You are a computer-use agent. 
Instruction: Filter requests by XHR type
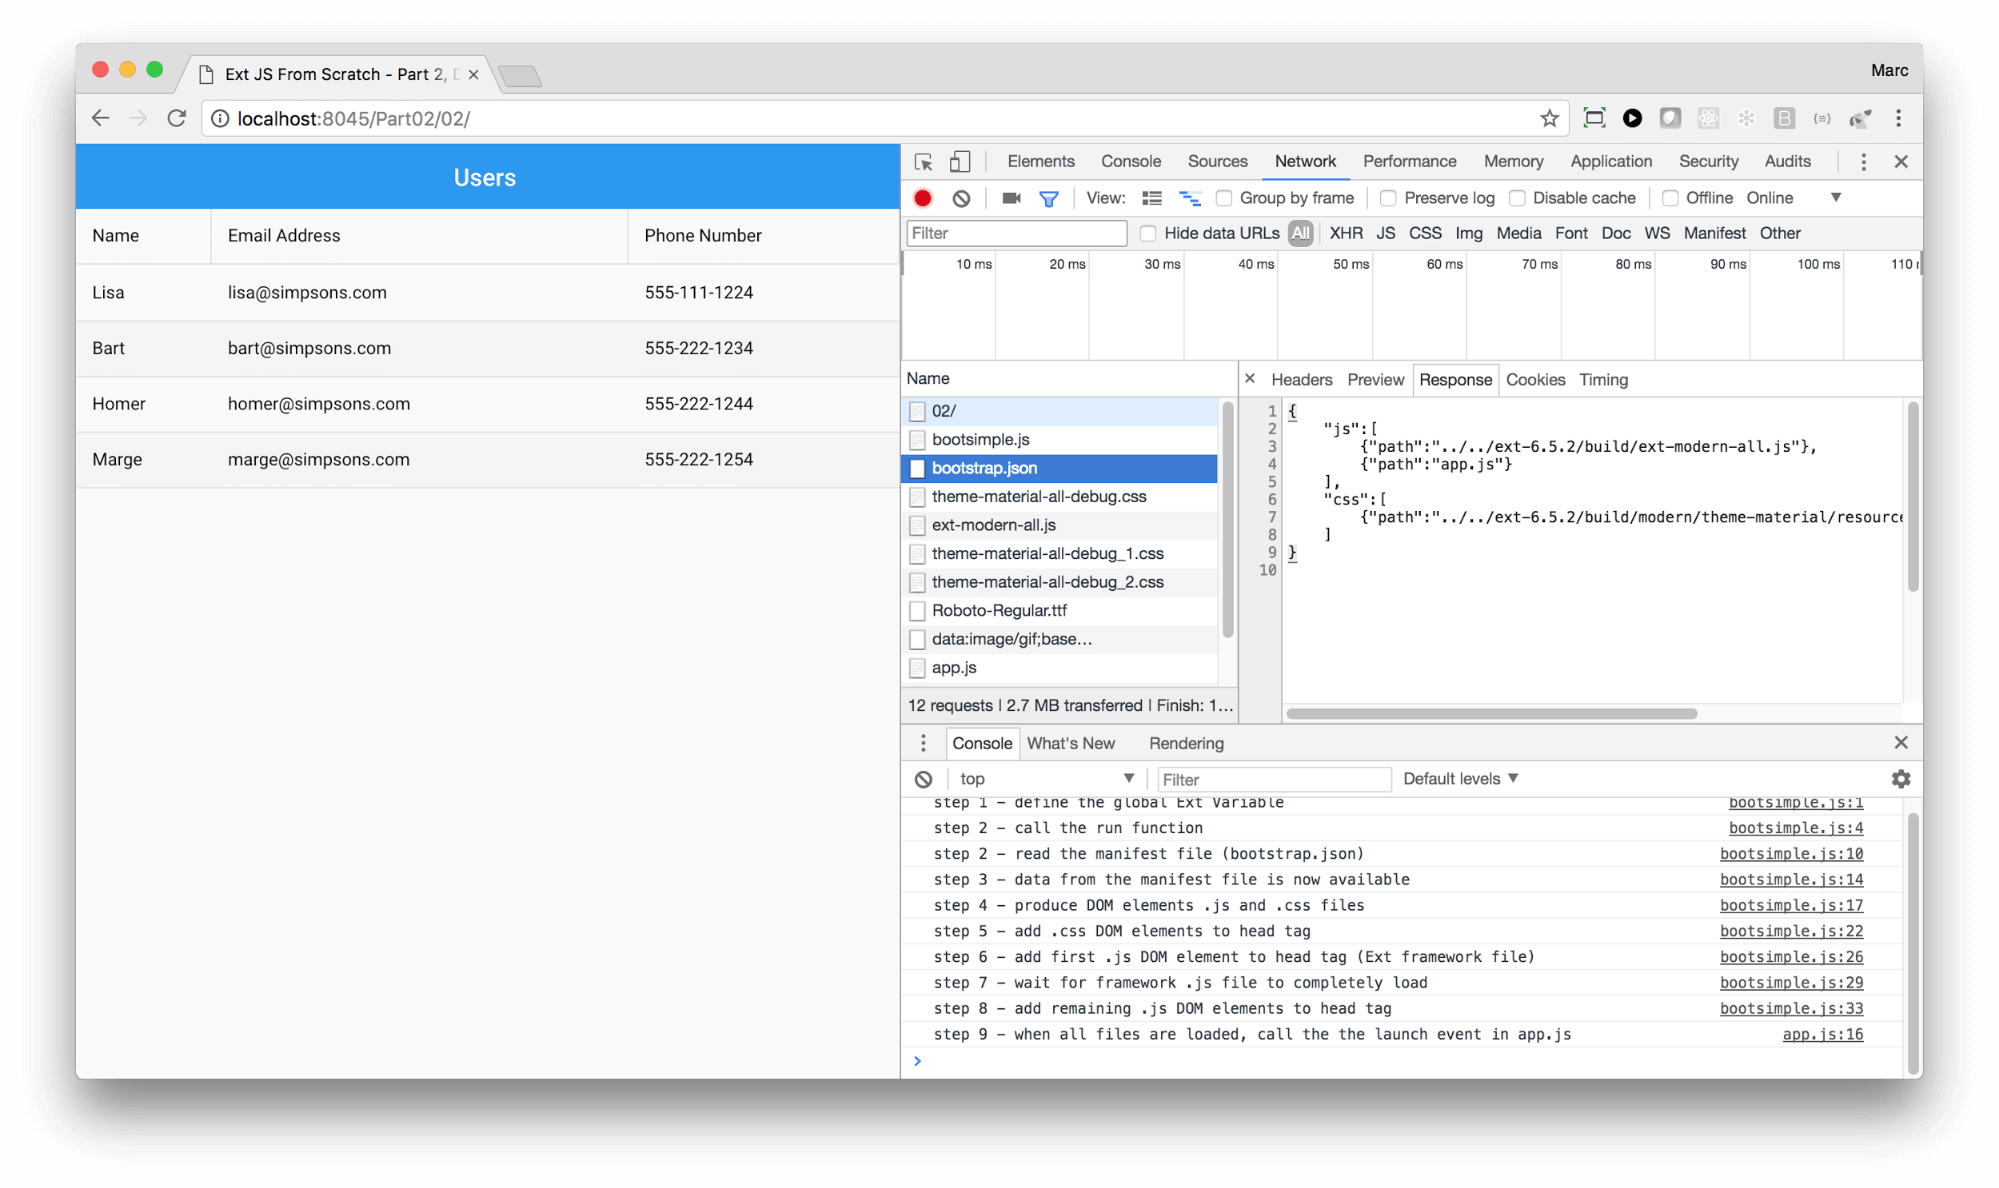pyautogui.click(x=1345, y=233)
